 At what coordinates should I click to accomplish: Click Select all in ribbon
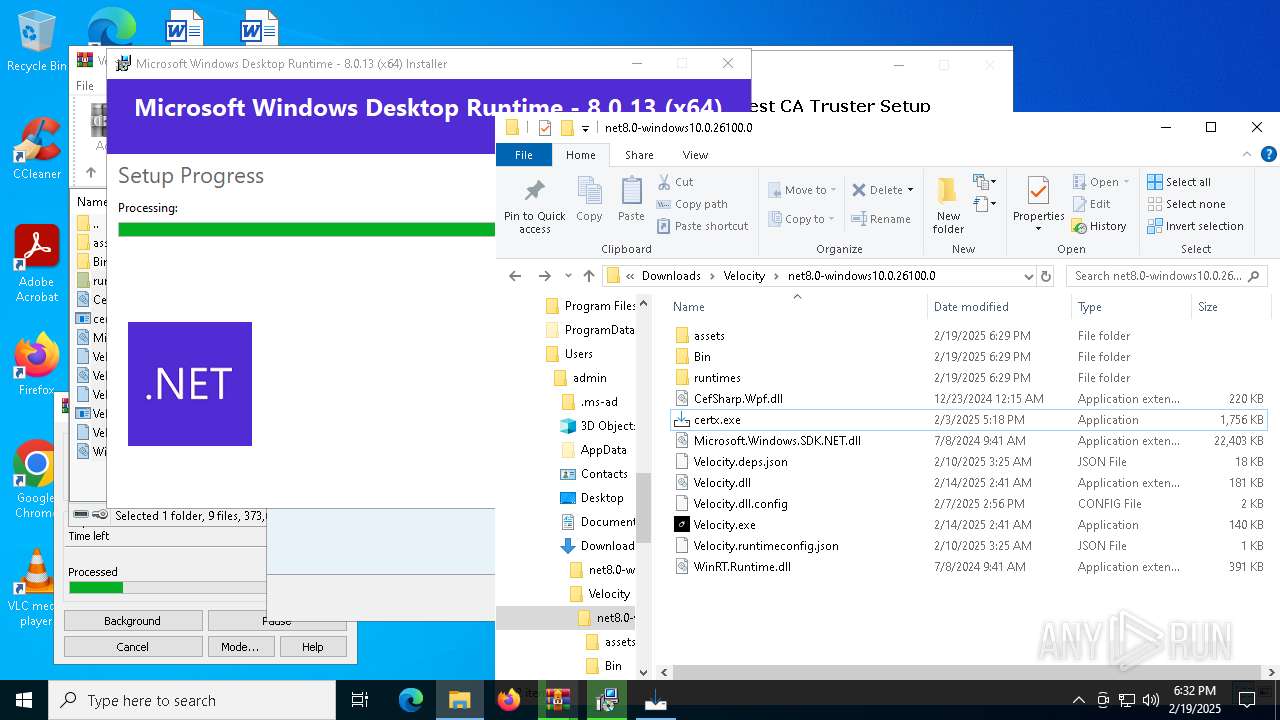(x=1179, y=182)
